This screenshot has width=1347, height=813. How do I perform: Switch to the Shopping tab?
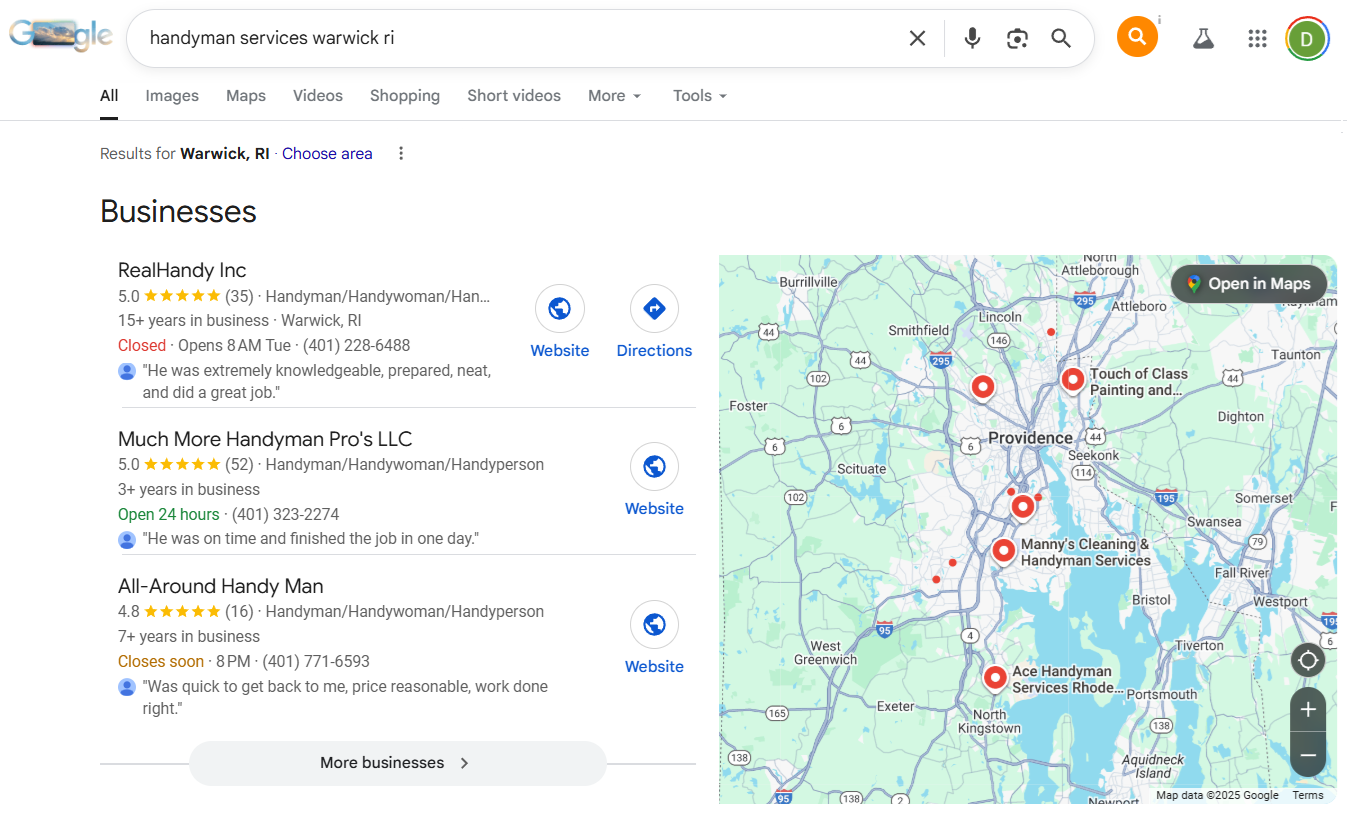pos(404,95)
